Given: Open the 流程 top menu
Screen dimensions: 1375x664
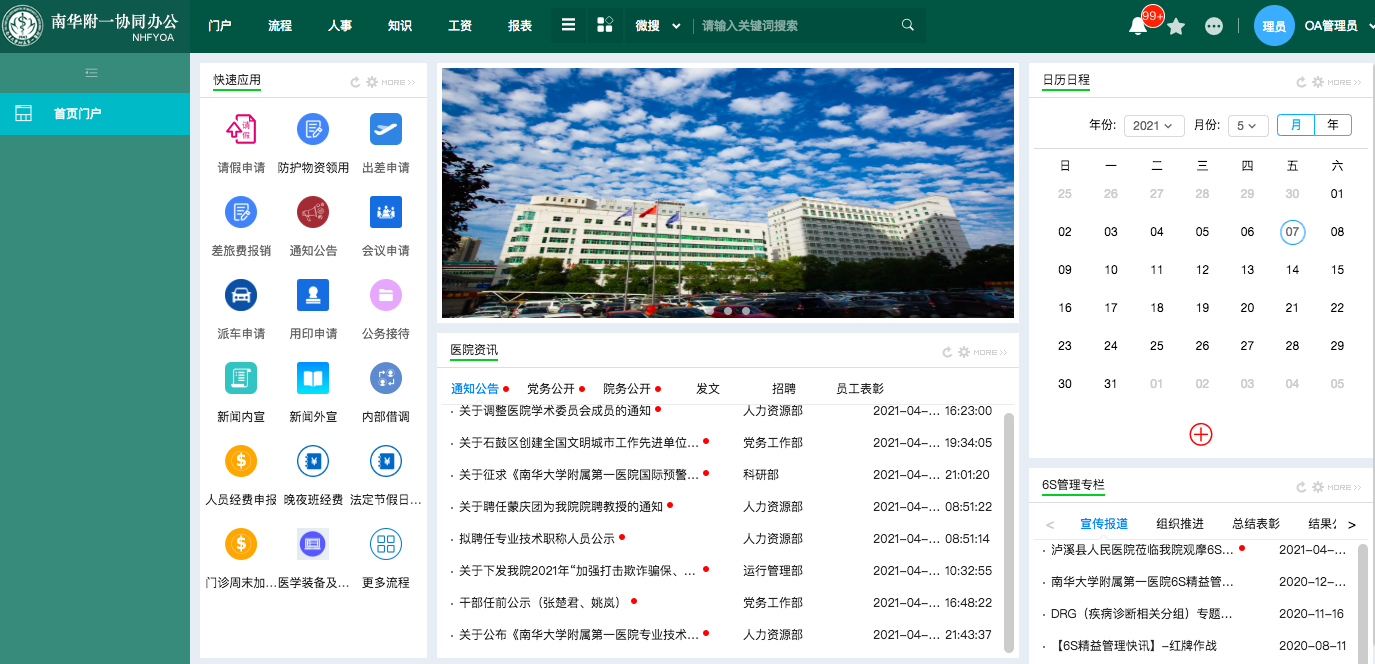Looking at the screenshot, I should [280, 26].
